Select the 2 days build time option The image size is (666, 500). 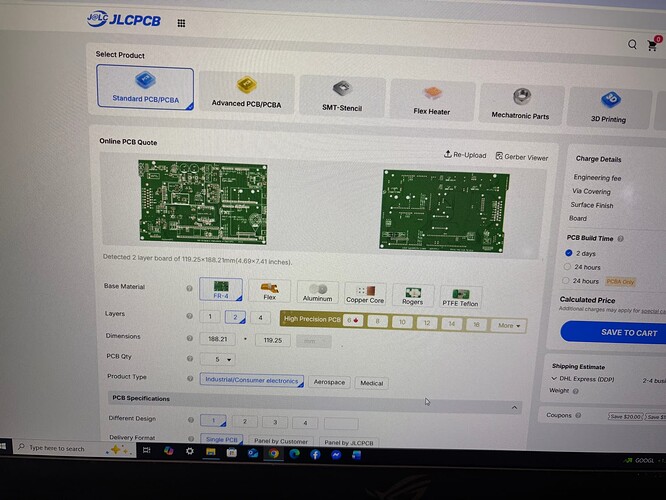click(x=569, y=254)
